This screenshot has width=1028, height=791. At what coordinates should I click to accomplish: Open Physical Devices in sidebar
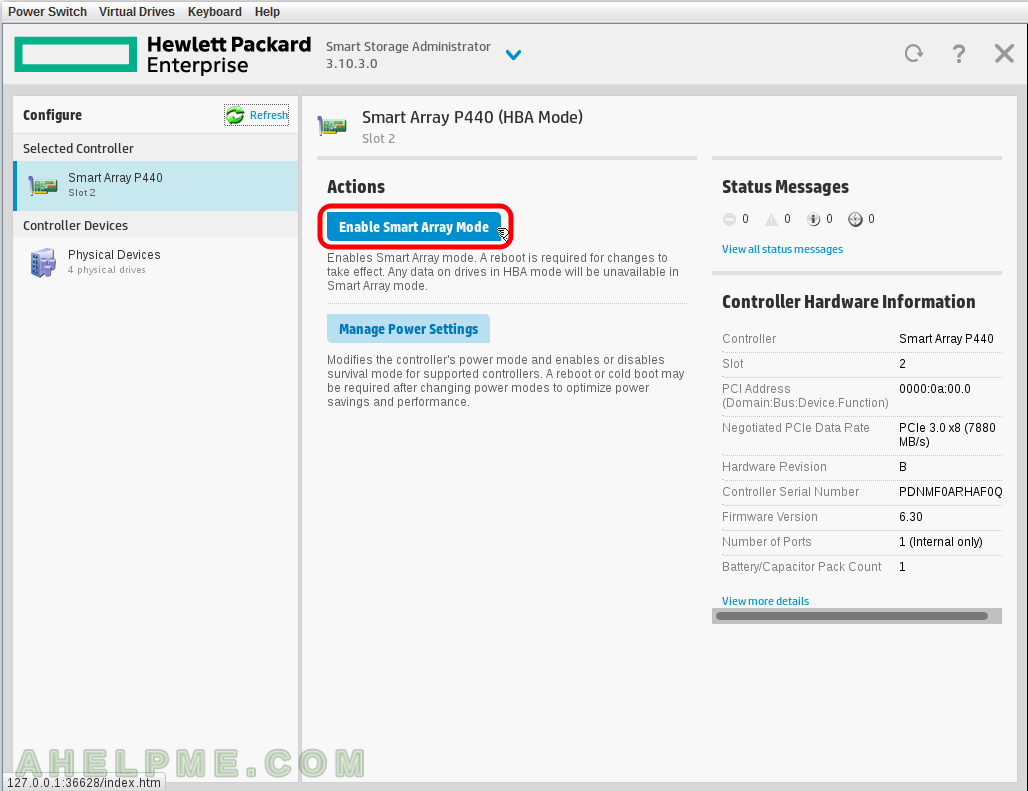point(156,261)
